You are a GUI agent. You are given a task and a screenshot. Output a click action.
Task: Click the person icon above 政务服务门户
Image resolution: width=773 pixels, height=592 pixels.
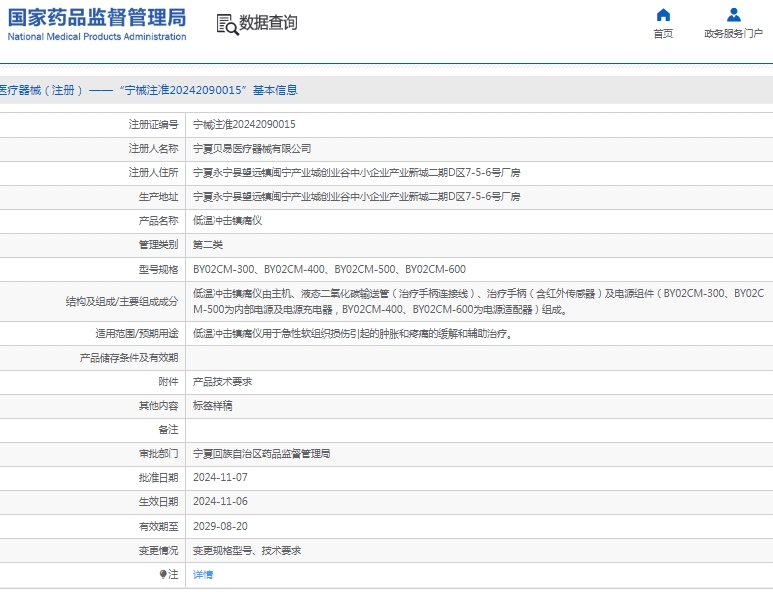click(x=734, y=15)
